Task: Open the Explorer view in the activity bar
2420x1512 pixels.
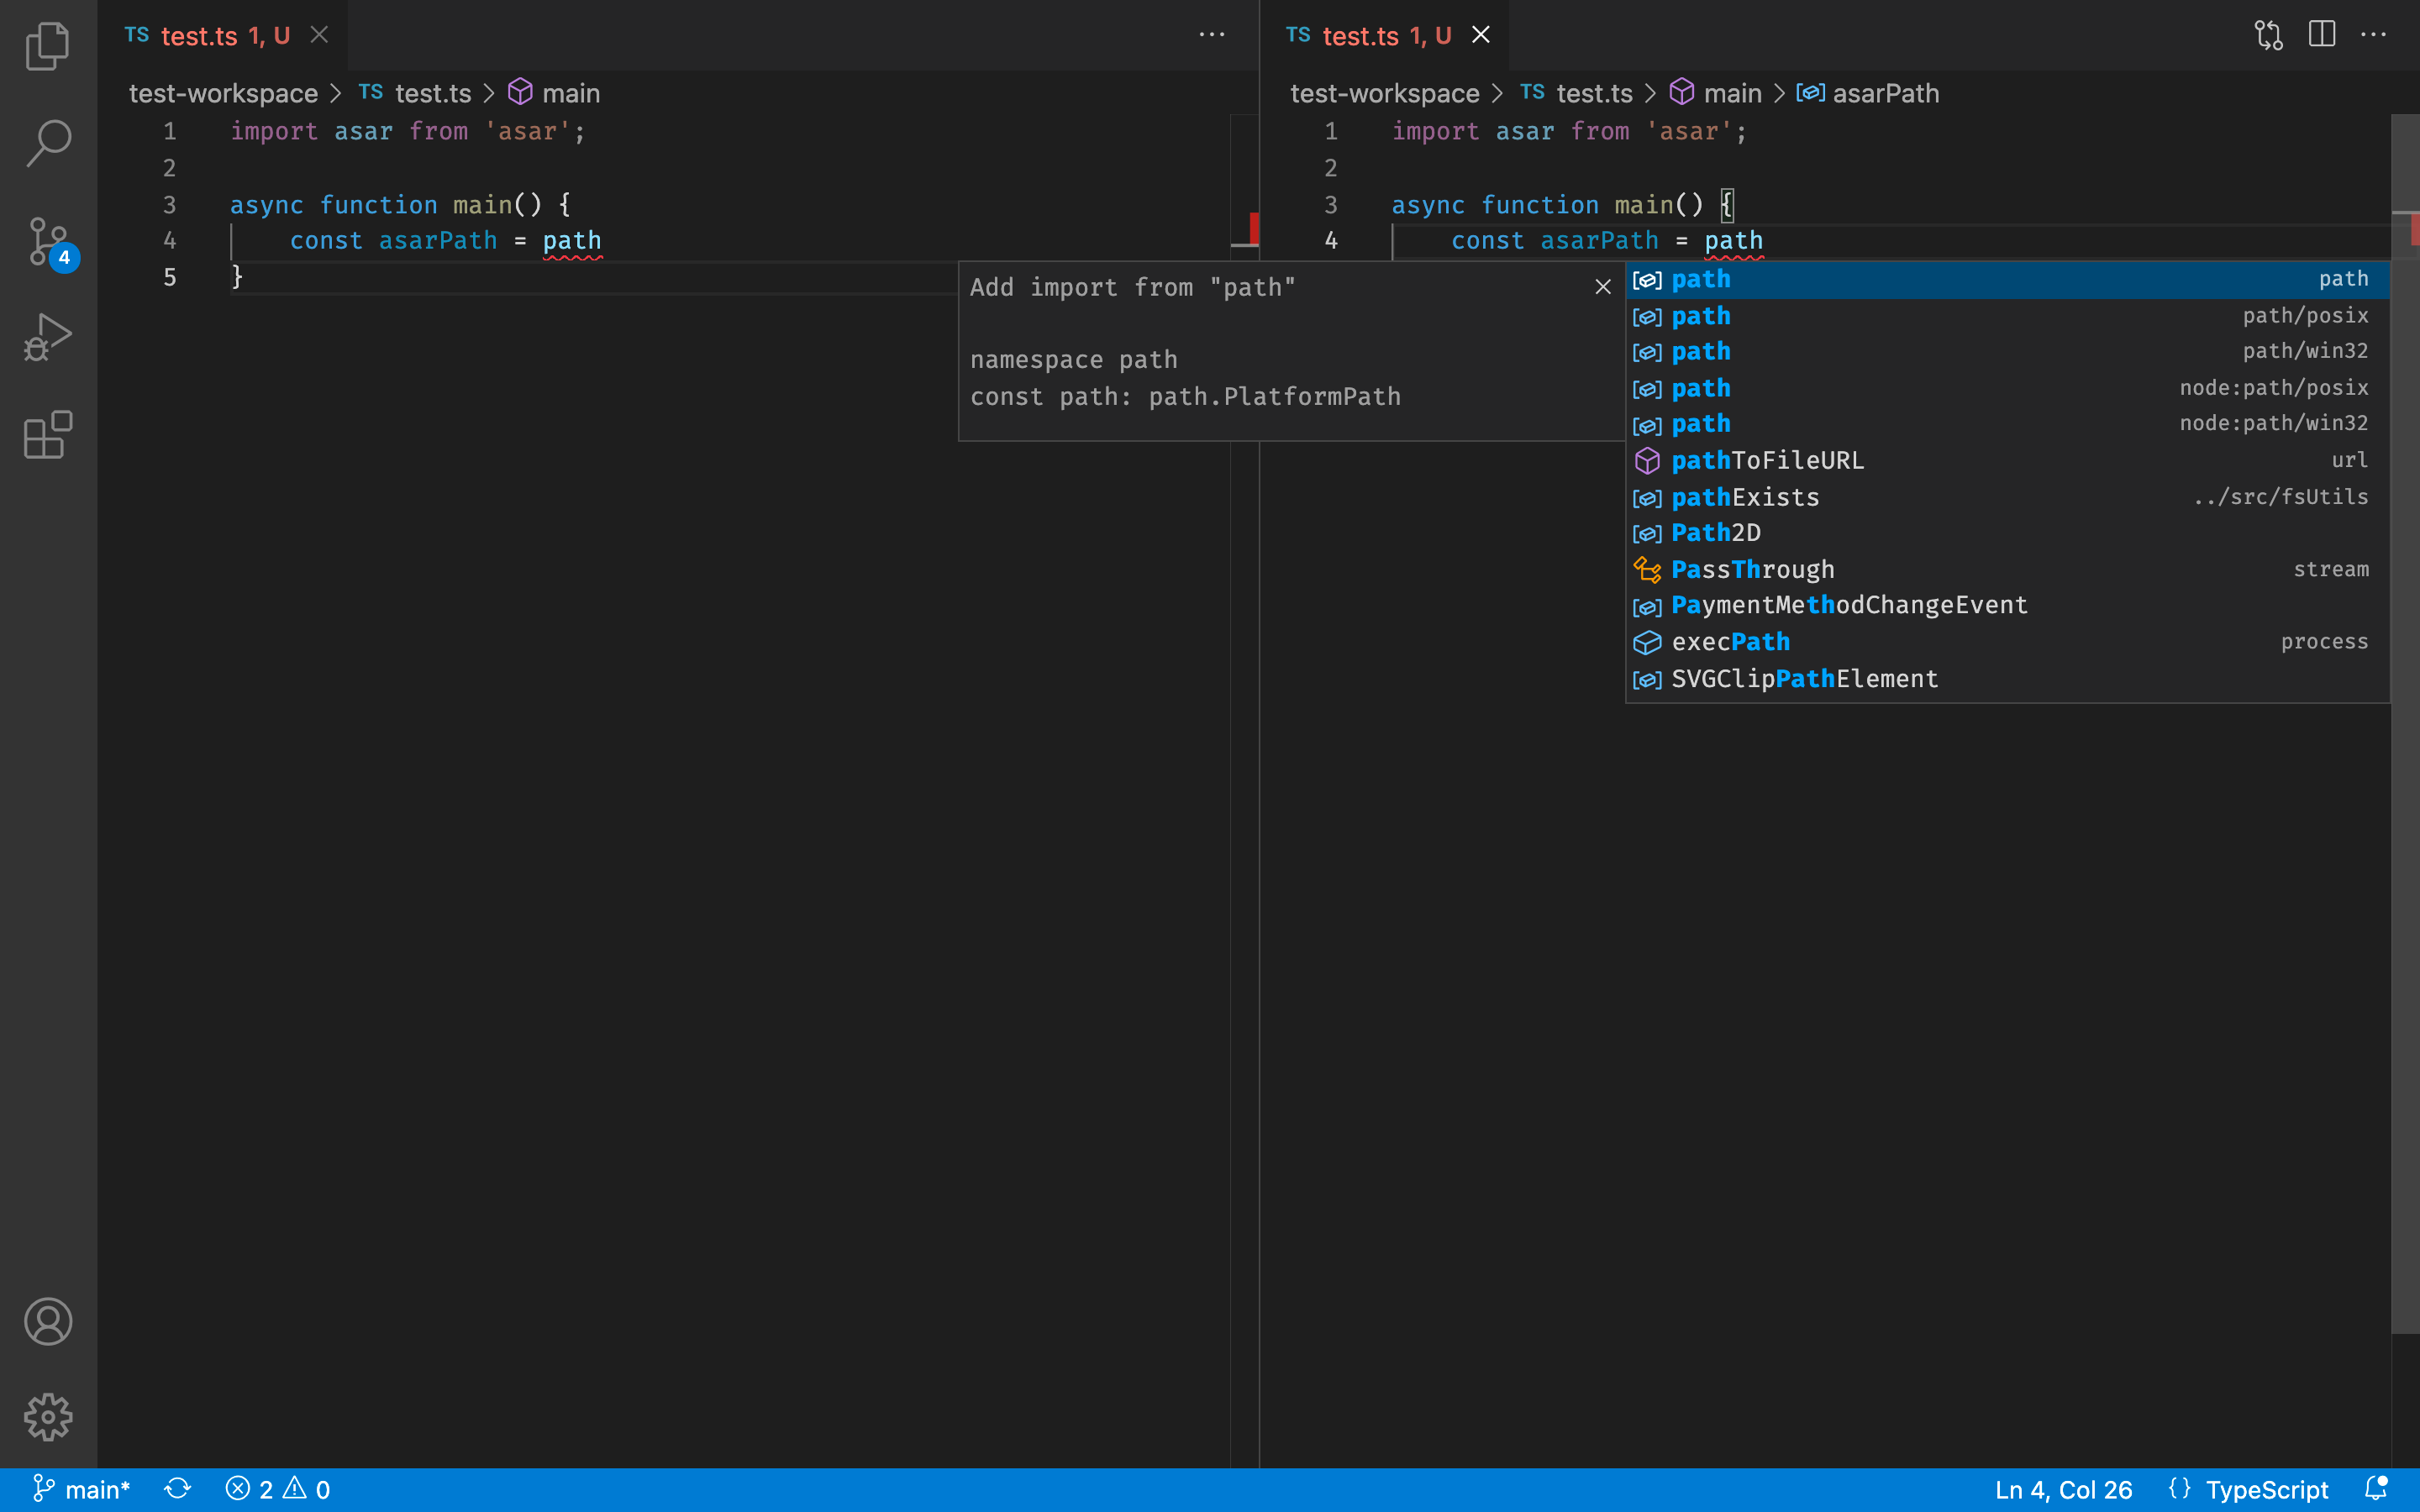Action: click(47, 45)
